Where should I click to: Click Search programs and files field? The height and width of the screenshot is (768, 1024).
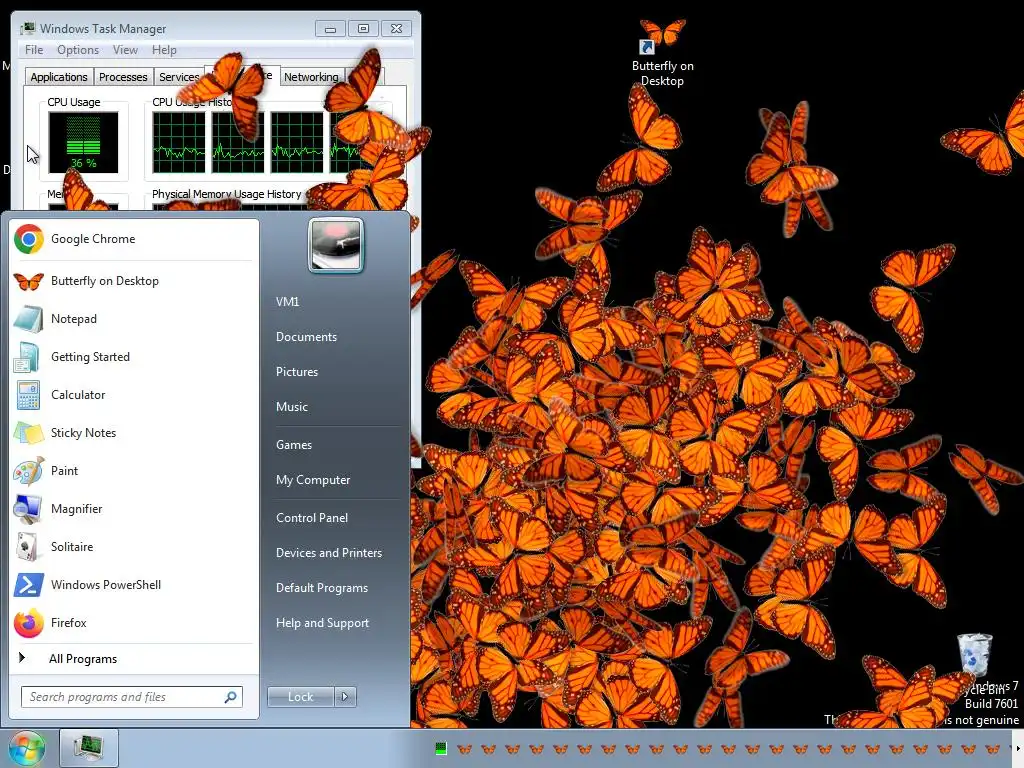132,697
